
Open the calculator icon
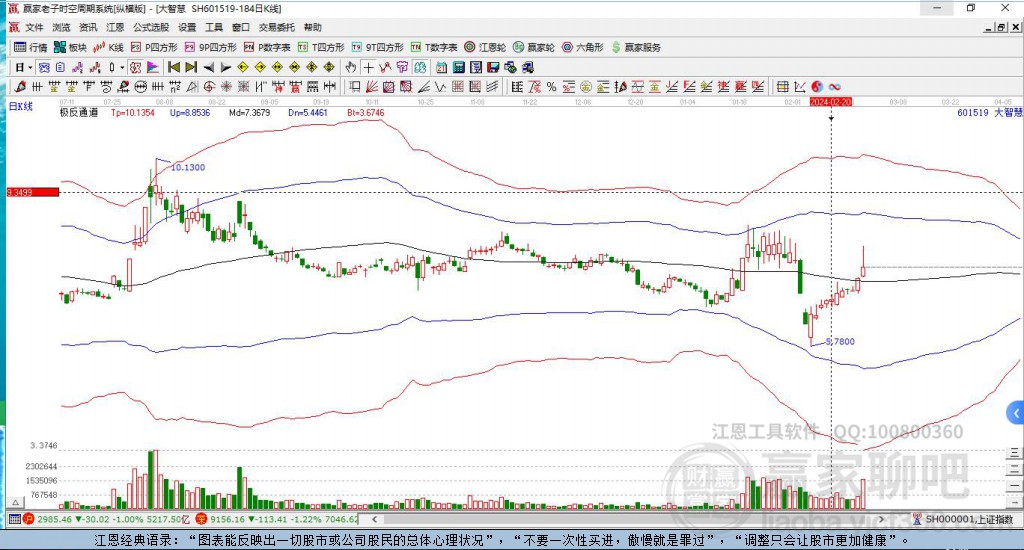459,67
